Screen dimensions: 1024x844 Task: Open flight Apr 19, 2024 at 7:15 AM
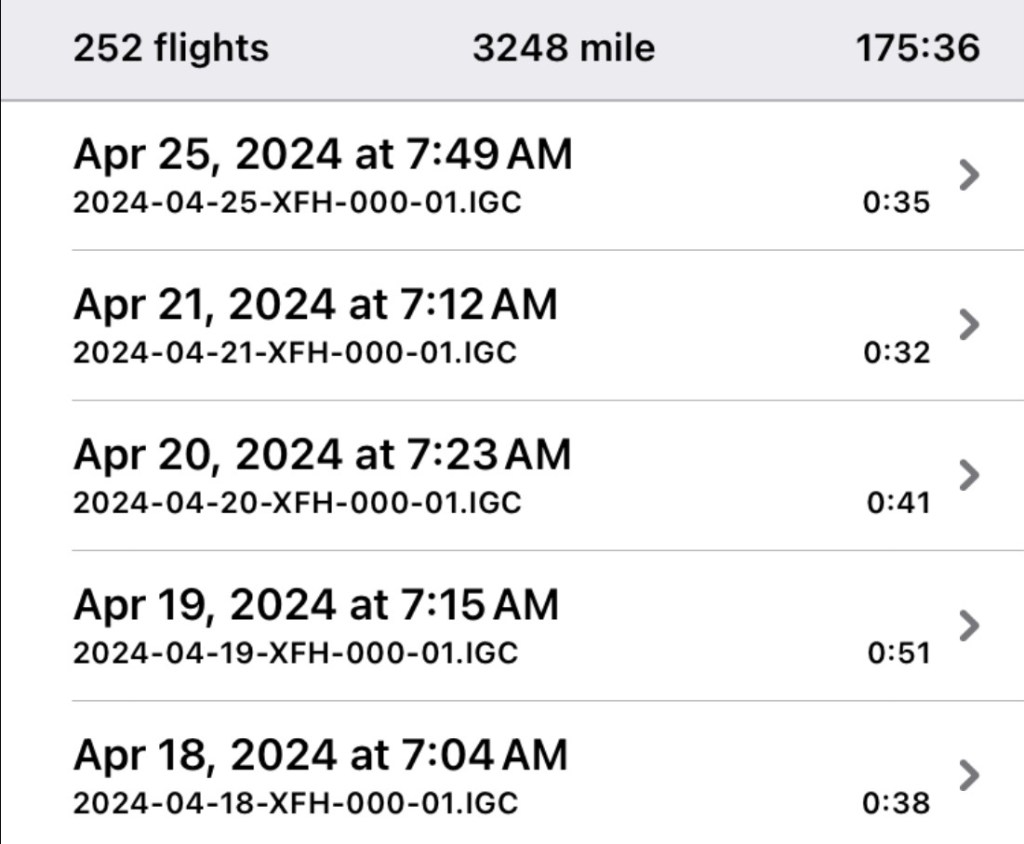[315, 604]
